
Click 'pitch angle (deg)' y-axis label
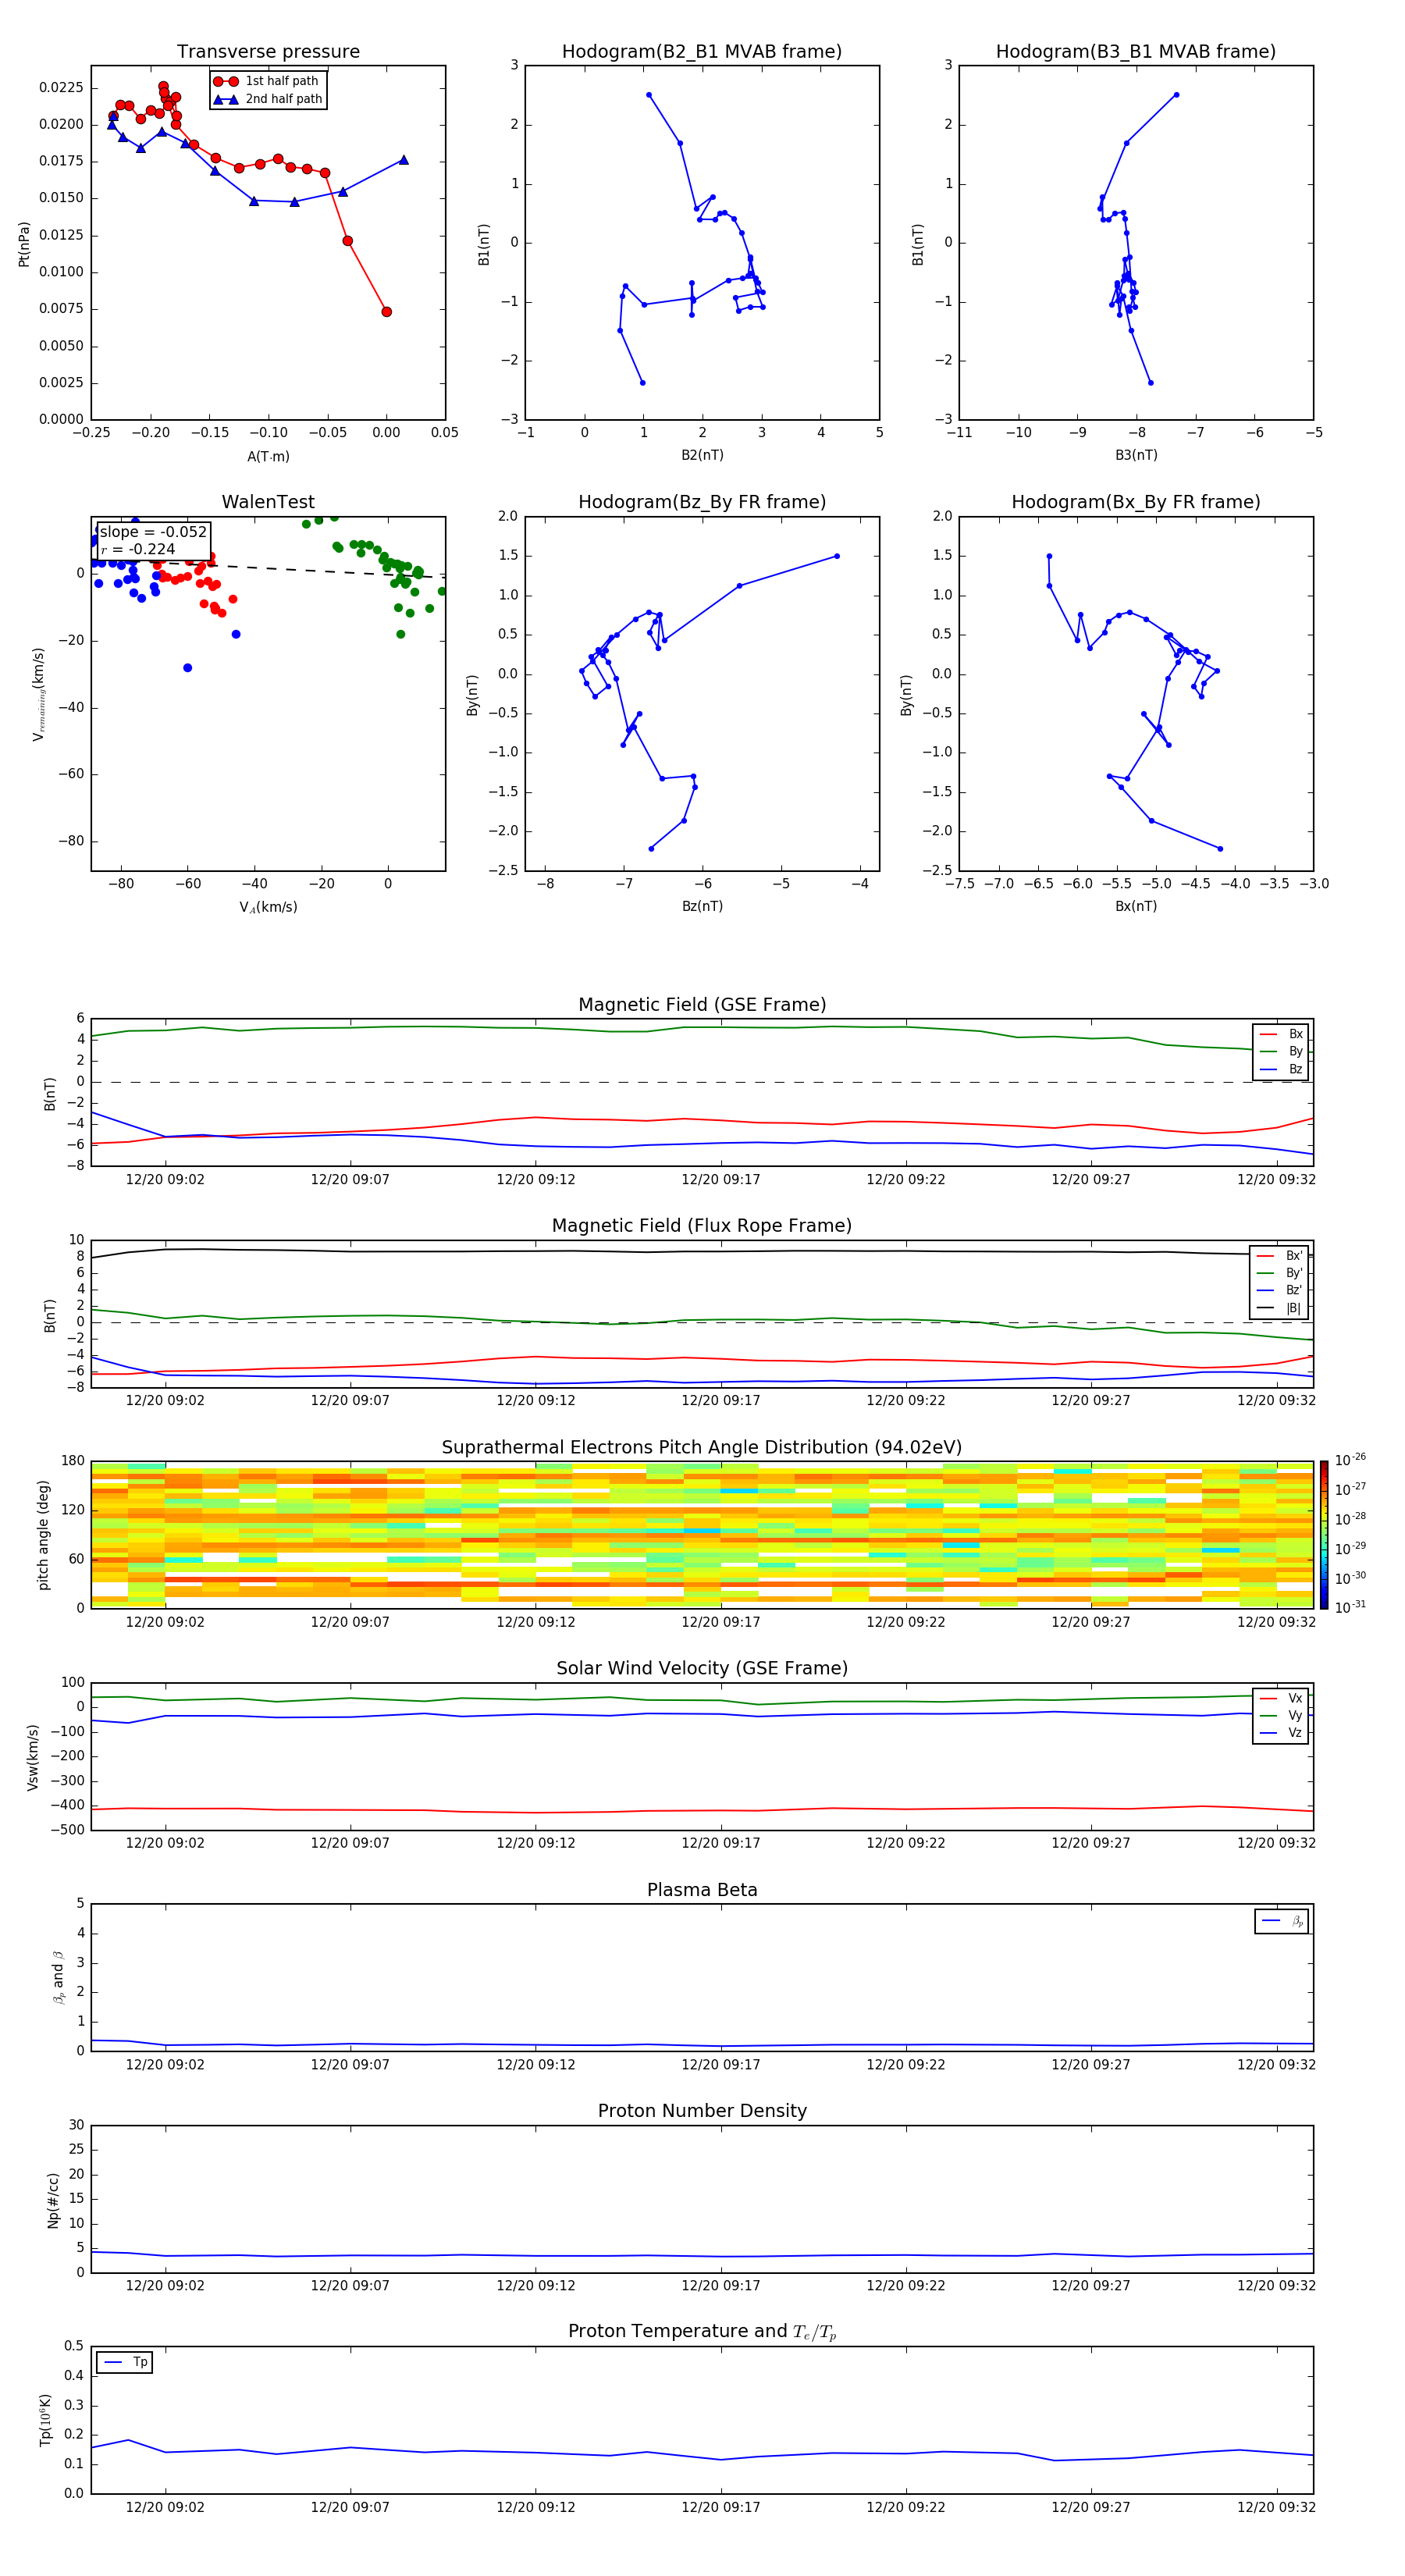(x=43, y=1534)
